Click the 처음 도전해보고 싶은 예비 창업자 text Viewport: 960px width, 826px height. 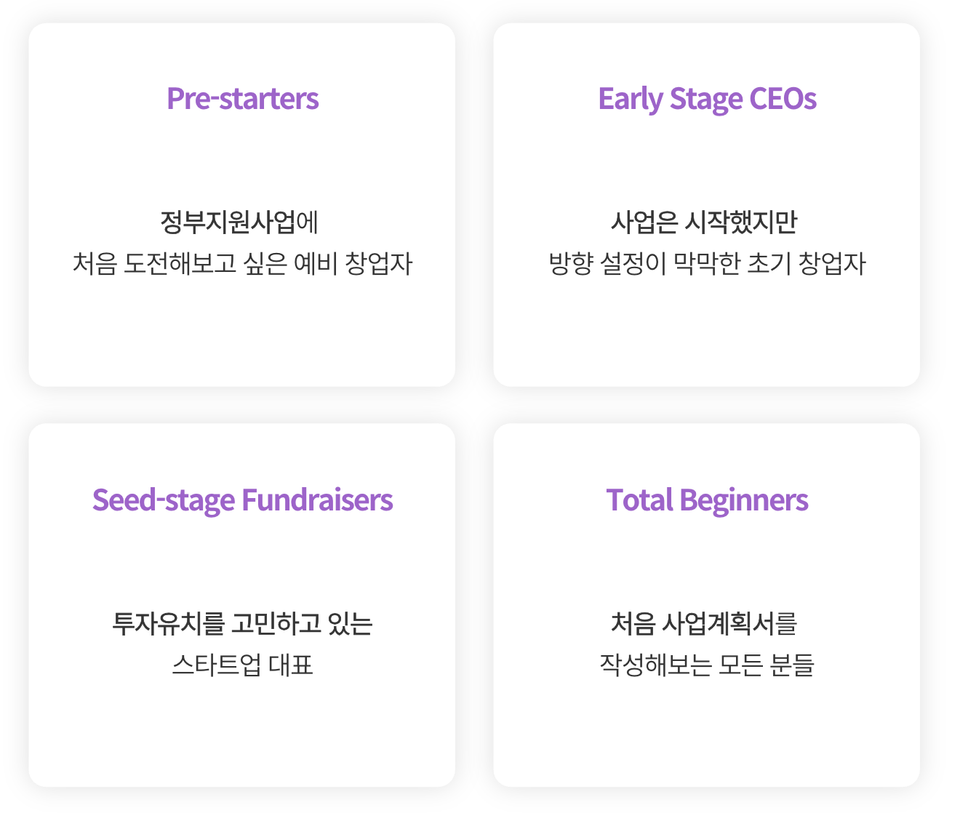click(242, 263)
